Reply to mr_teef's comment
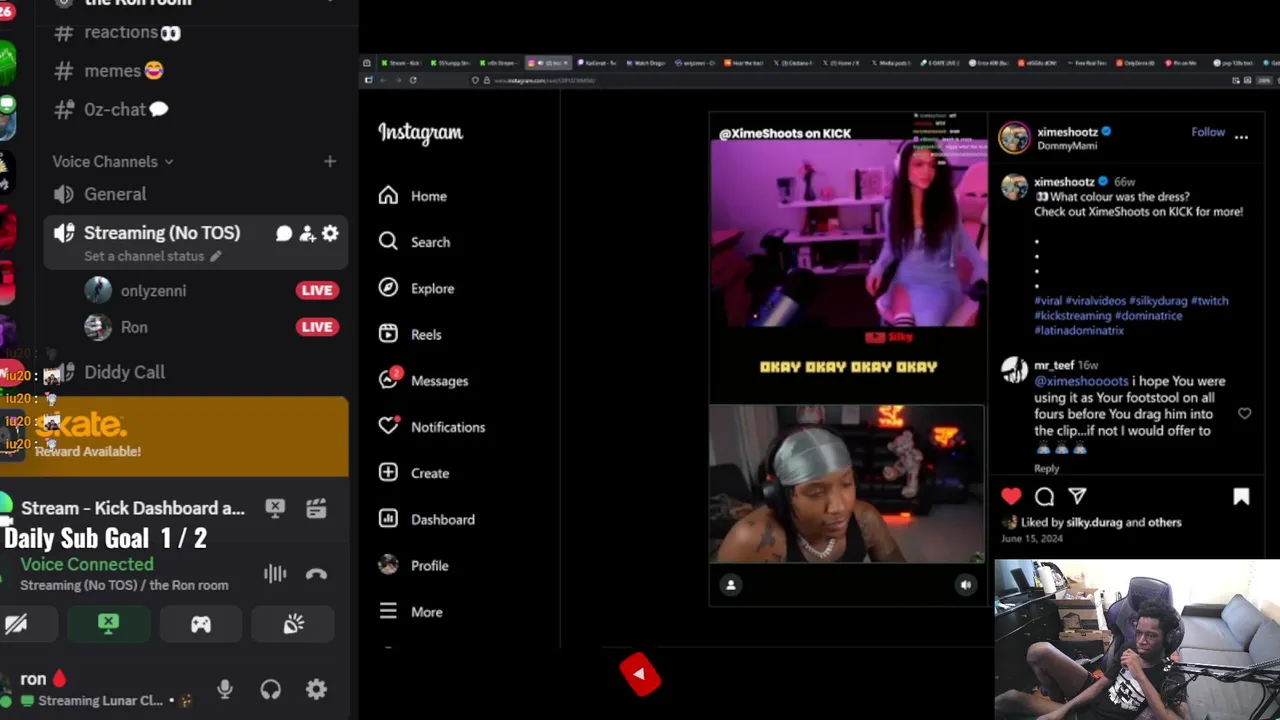Image resolution: width=1280 pixels, height=720 pixels. (1046, 468)
